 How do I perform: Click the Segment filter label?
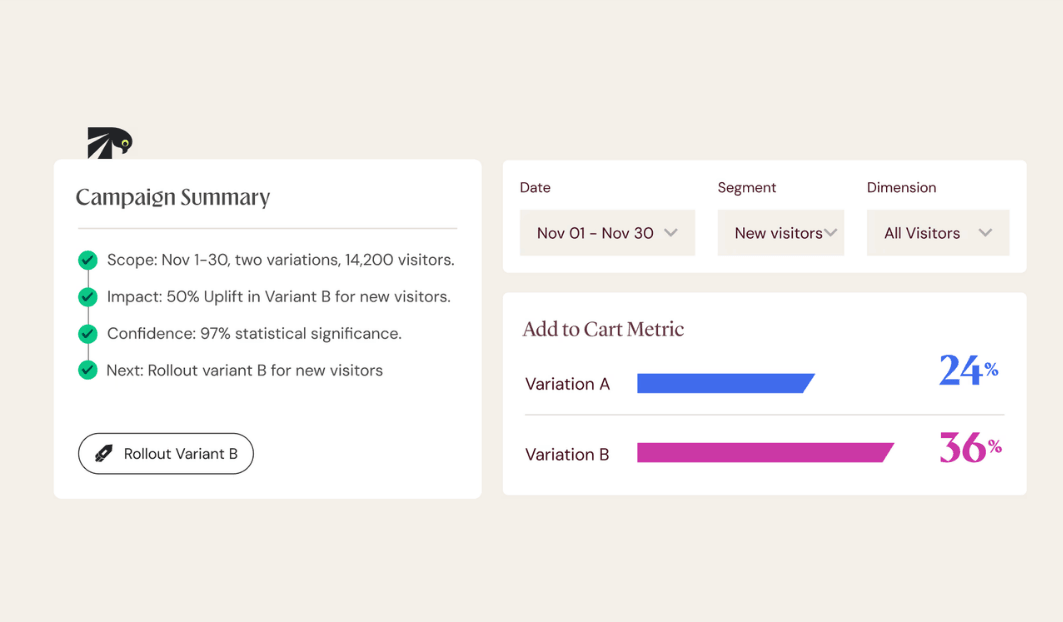(x=747, y=188)
